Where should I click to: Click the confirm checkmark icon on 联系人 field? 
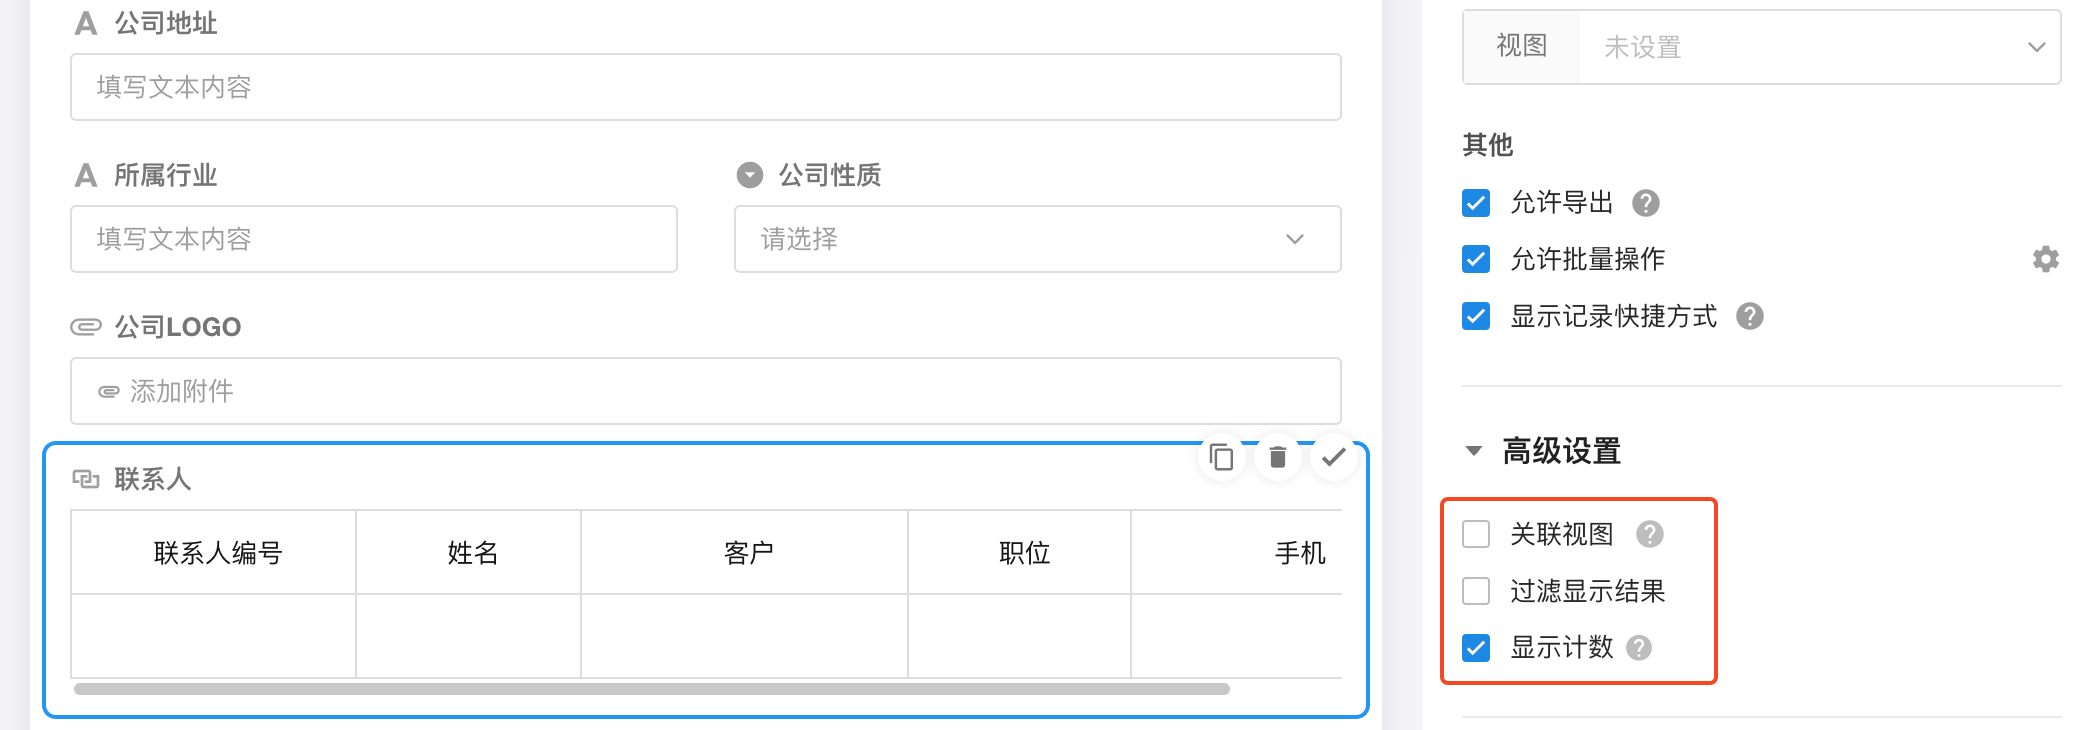coord(1333,457)
